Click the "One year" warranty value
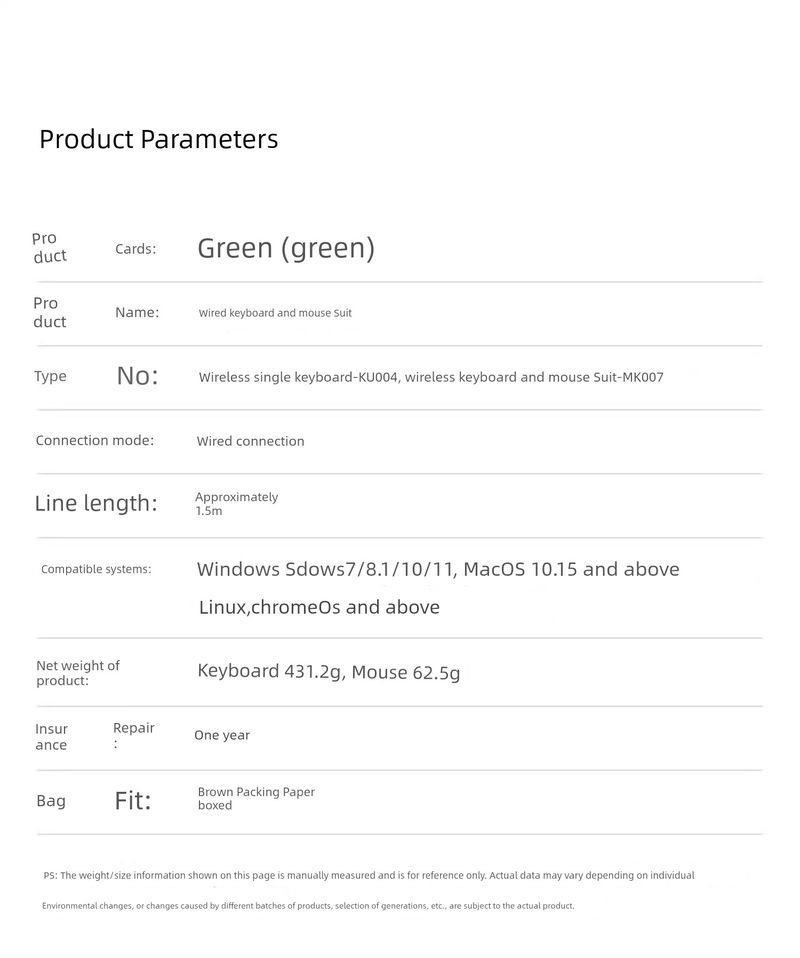 (222, 735)
